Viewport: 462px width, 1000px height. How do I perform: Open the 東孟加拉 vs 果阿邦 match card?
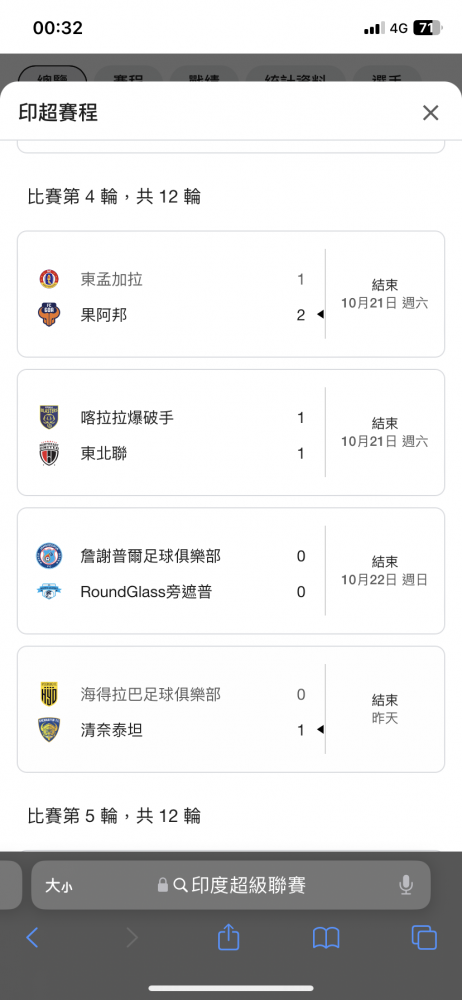230,294
